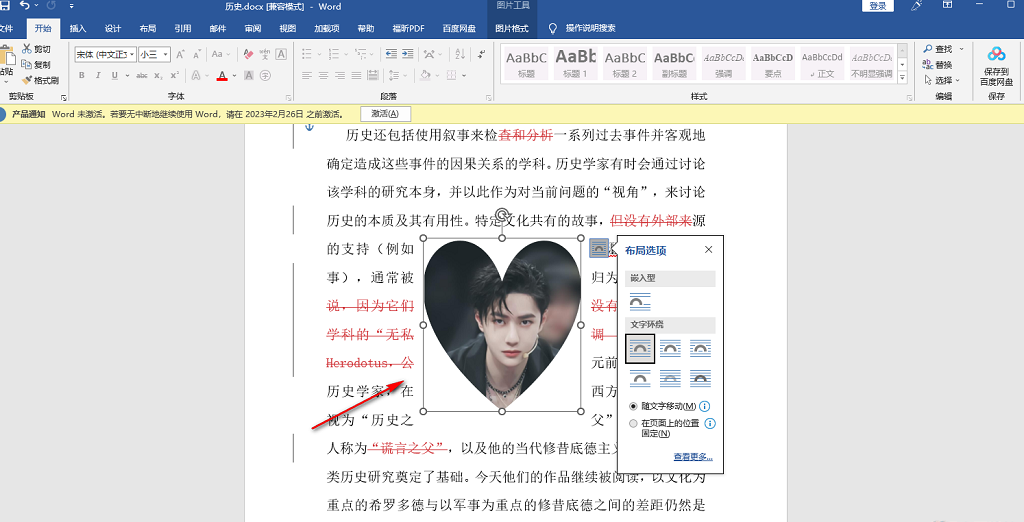The height and width of the screenshot is (522, 1024).
Task: Click the character shading icon
Action: click(249, 75)
